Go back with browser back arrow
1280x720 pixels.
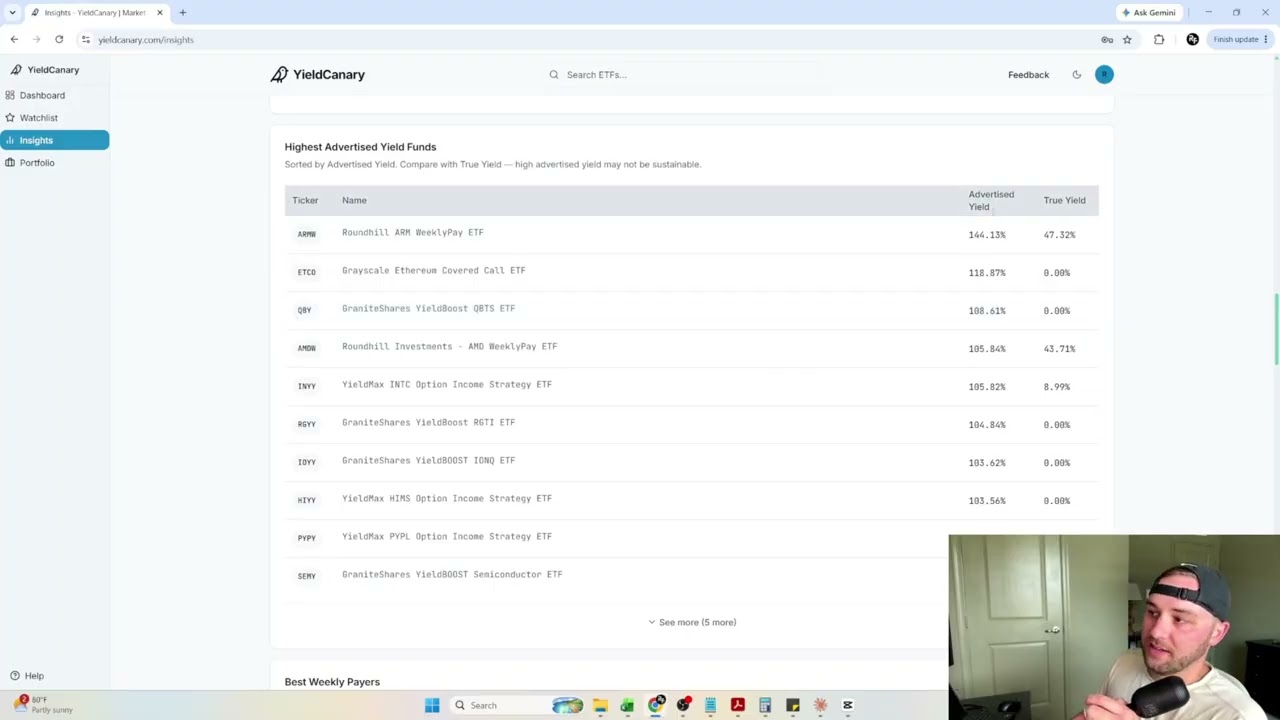pos(14,40)
